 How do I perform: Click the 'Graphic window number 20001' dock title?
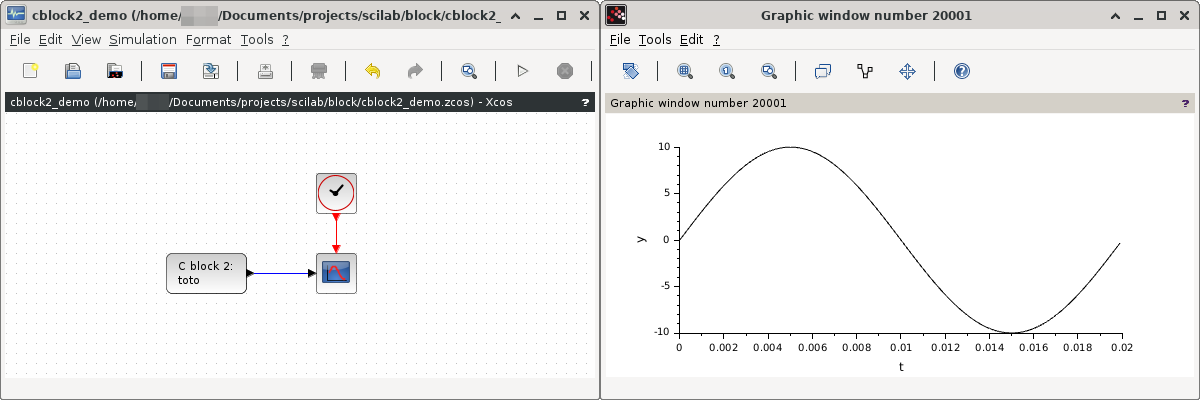click(899, 102)
